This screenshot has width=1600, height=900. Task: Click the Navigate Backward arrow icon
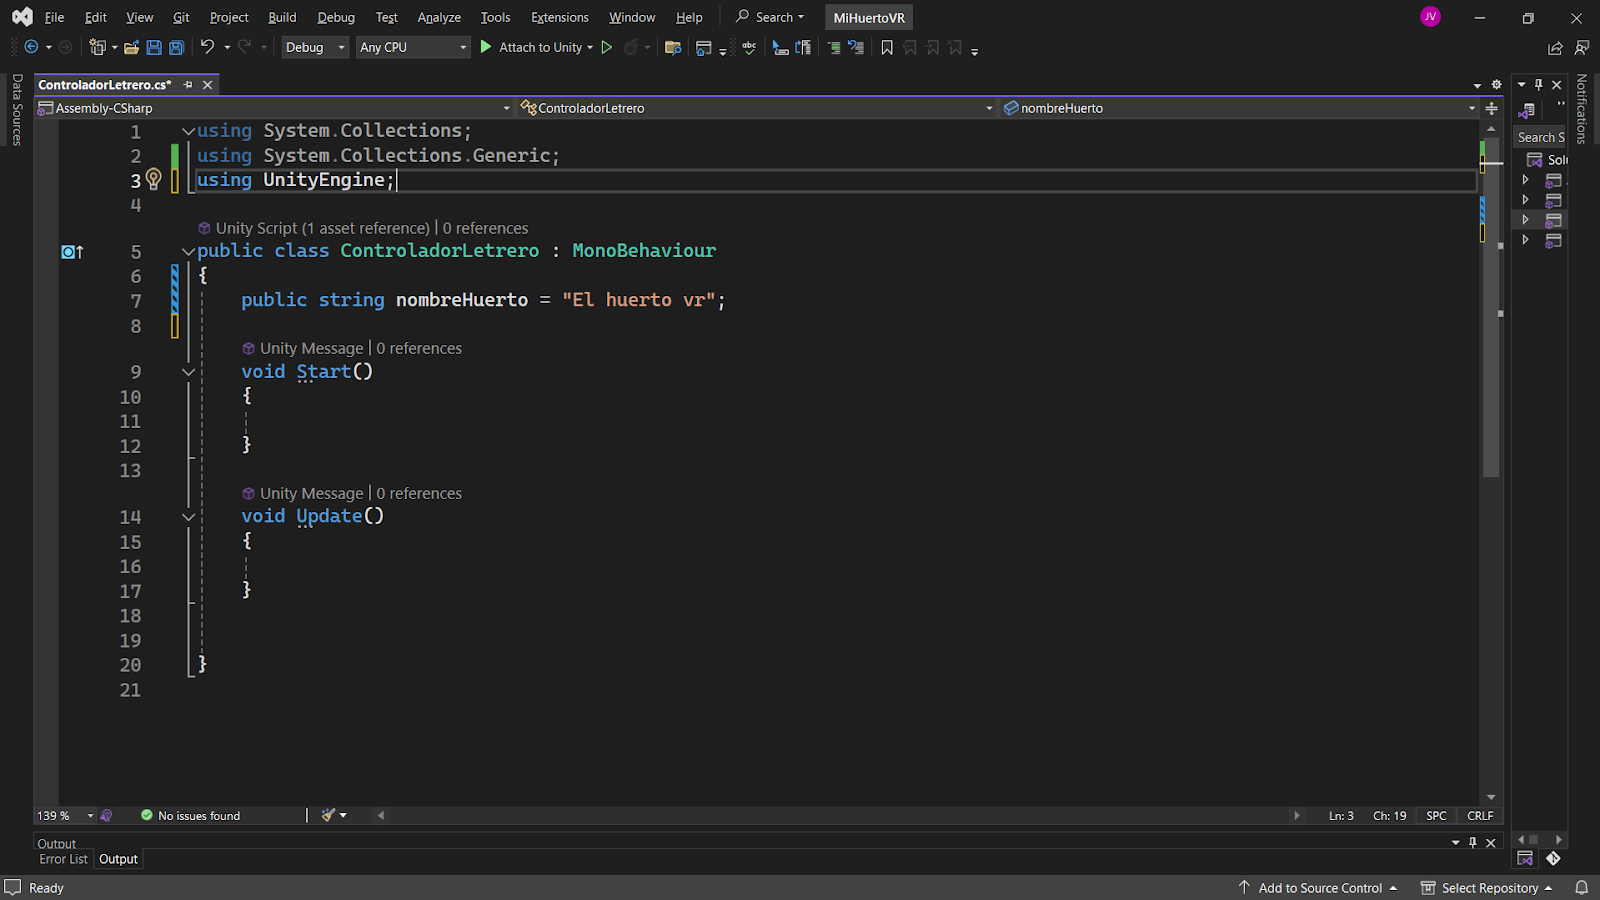click(x=31, y=47)
